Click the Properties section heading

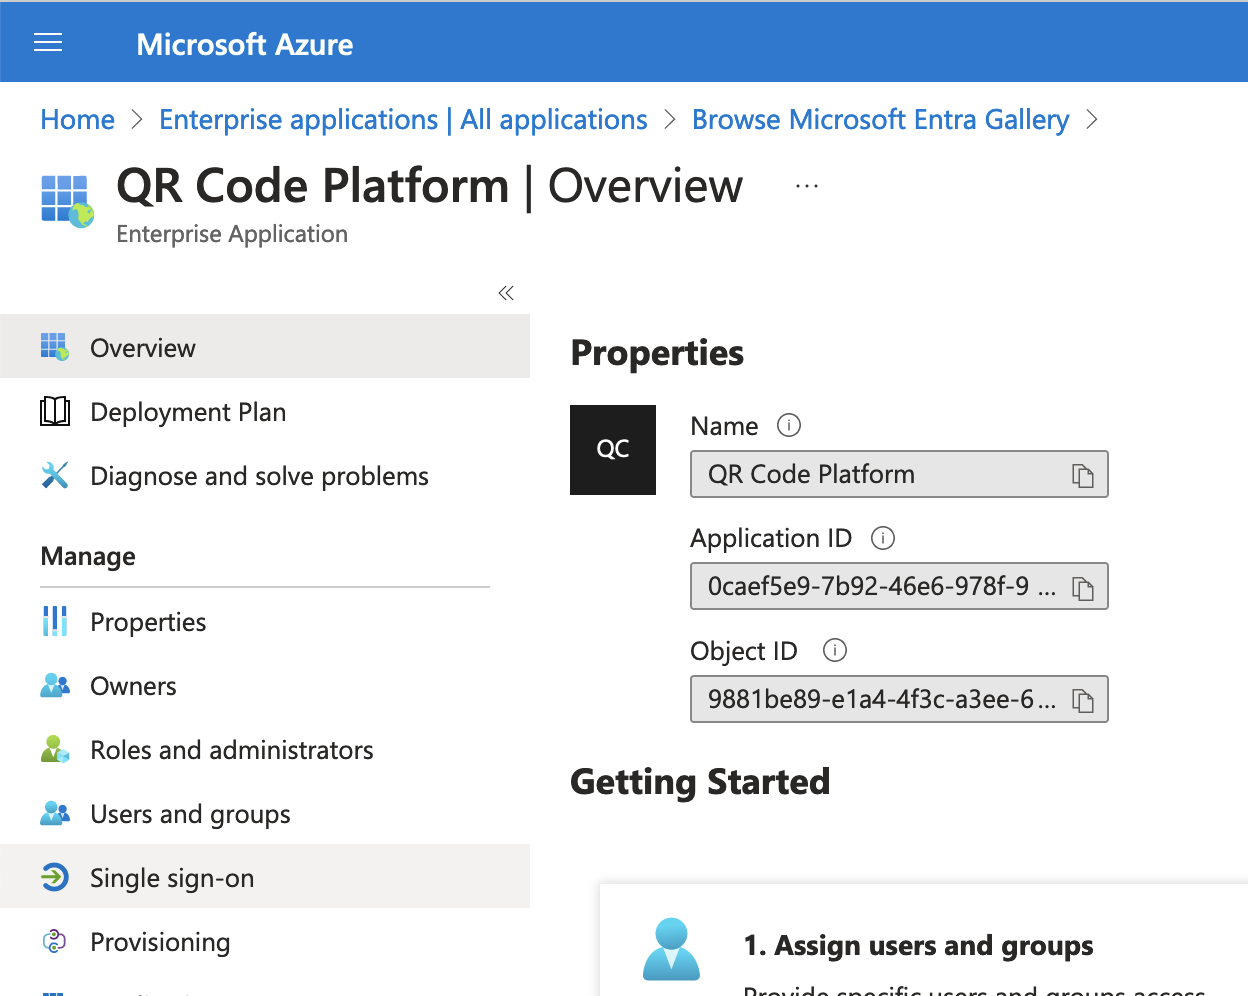tap(657, 353)
